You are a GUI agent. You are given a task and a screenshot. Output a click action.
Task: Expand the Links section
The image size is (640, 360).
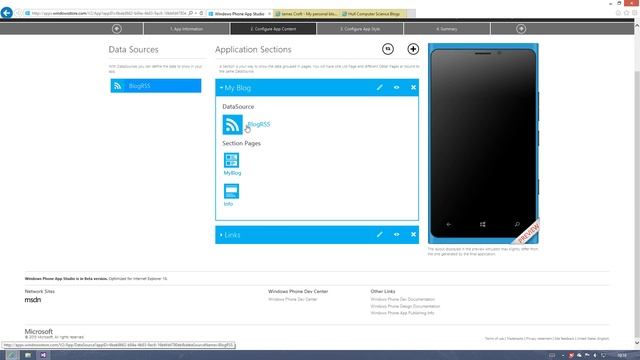tap(221, 235)
